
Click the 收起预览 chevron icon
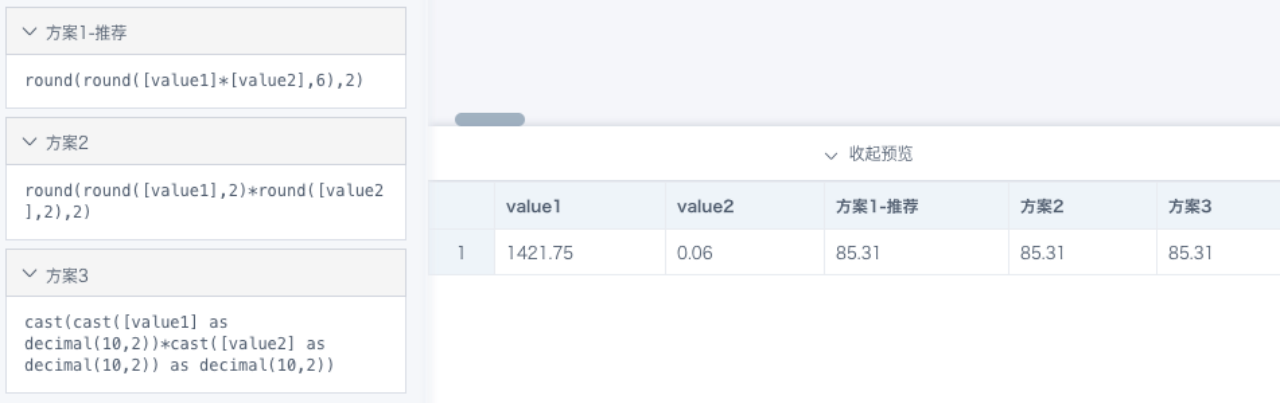832,155
